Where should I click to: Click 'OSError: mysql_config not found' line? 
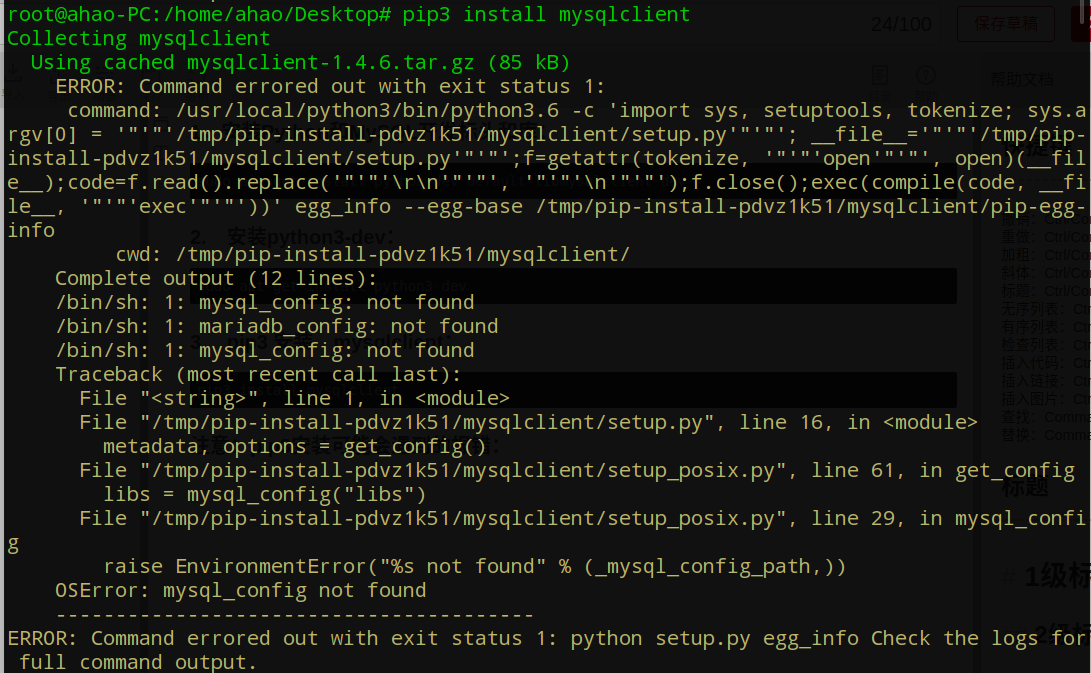[241, 591]
